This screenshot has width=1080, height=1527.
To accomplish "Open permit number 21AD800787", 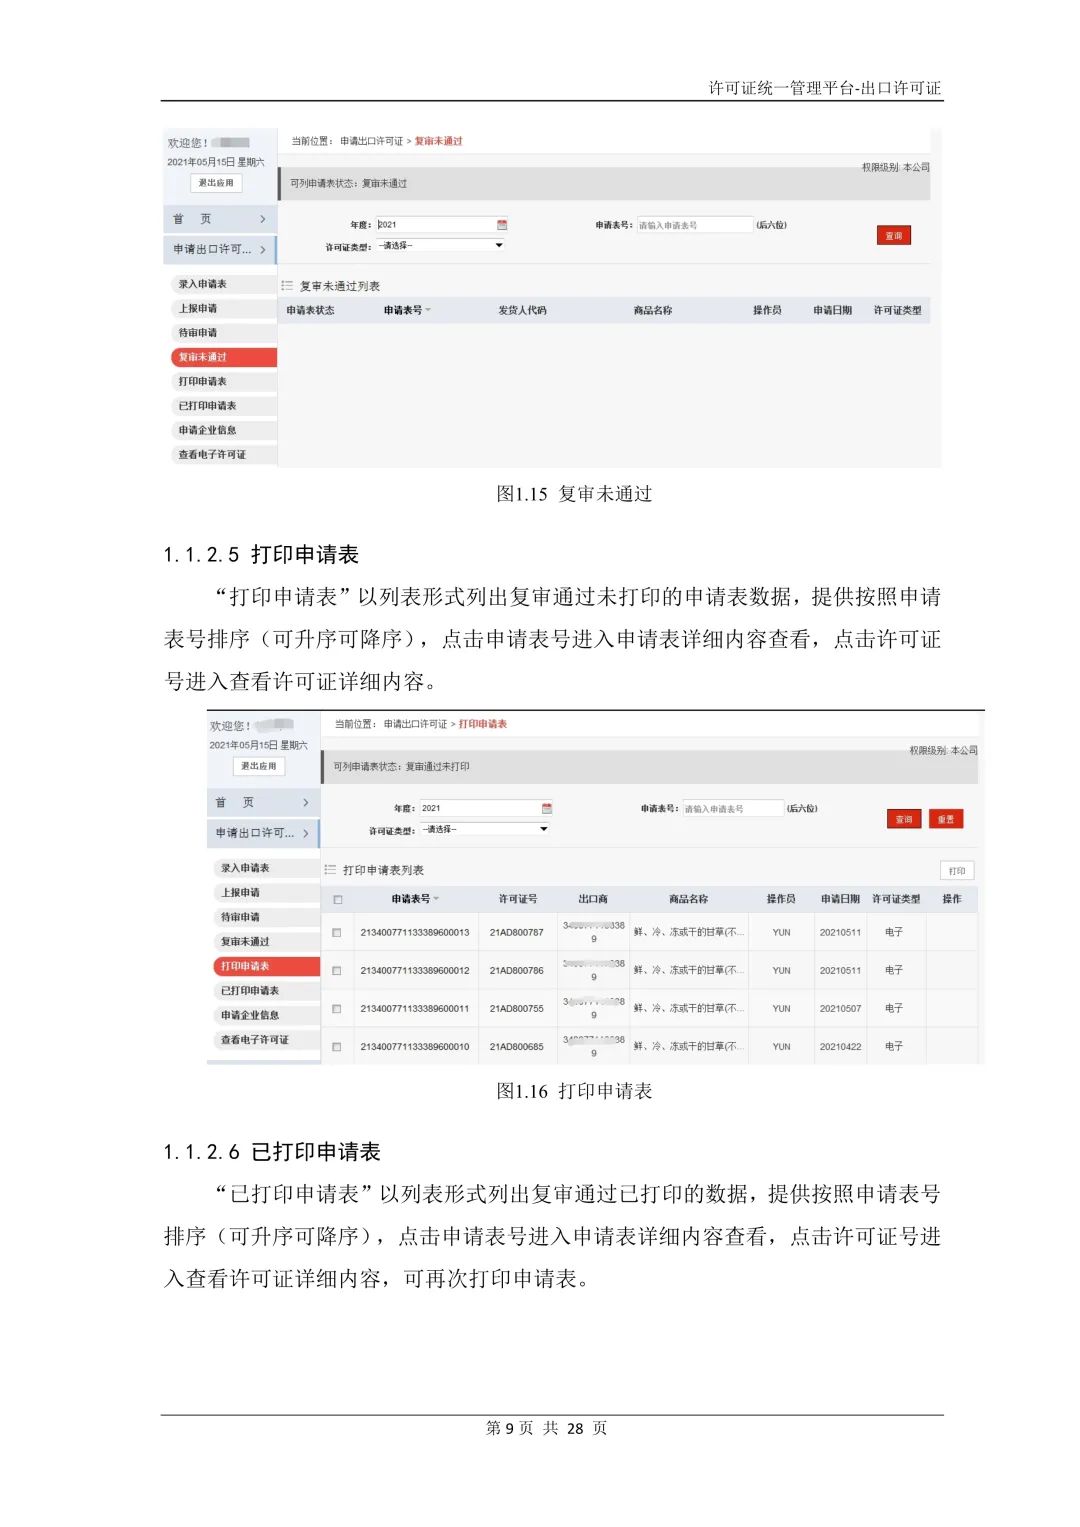I will pos(517,933).
